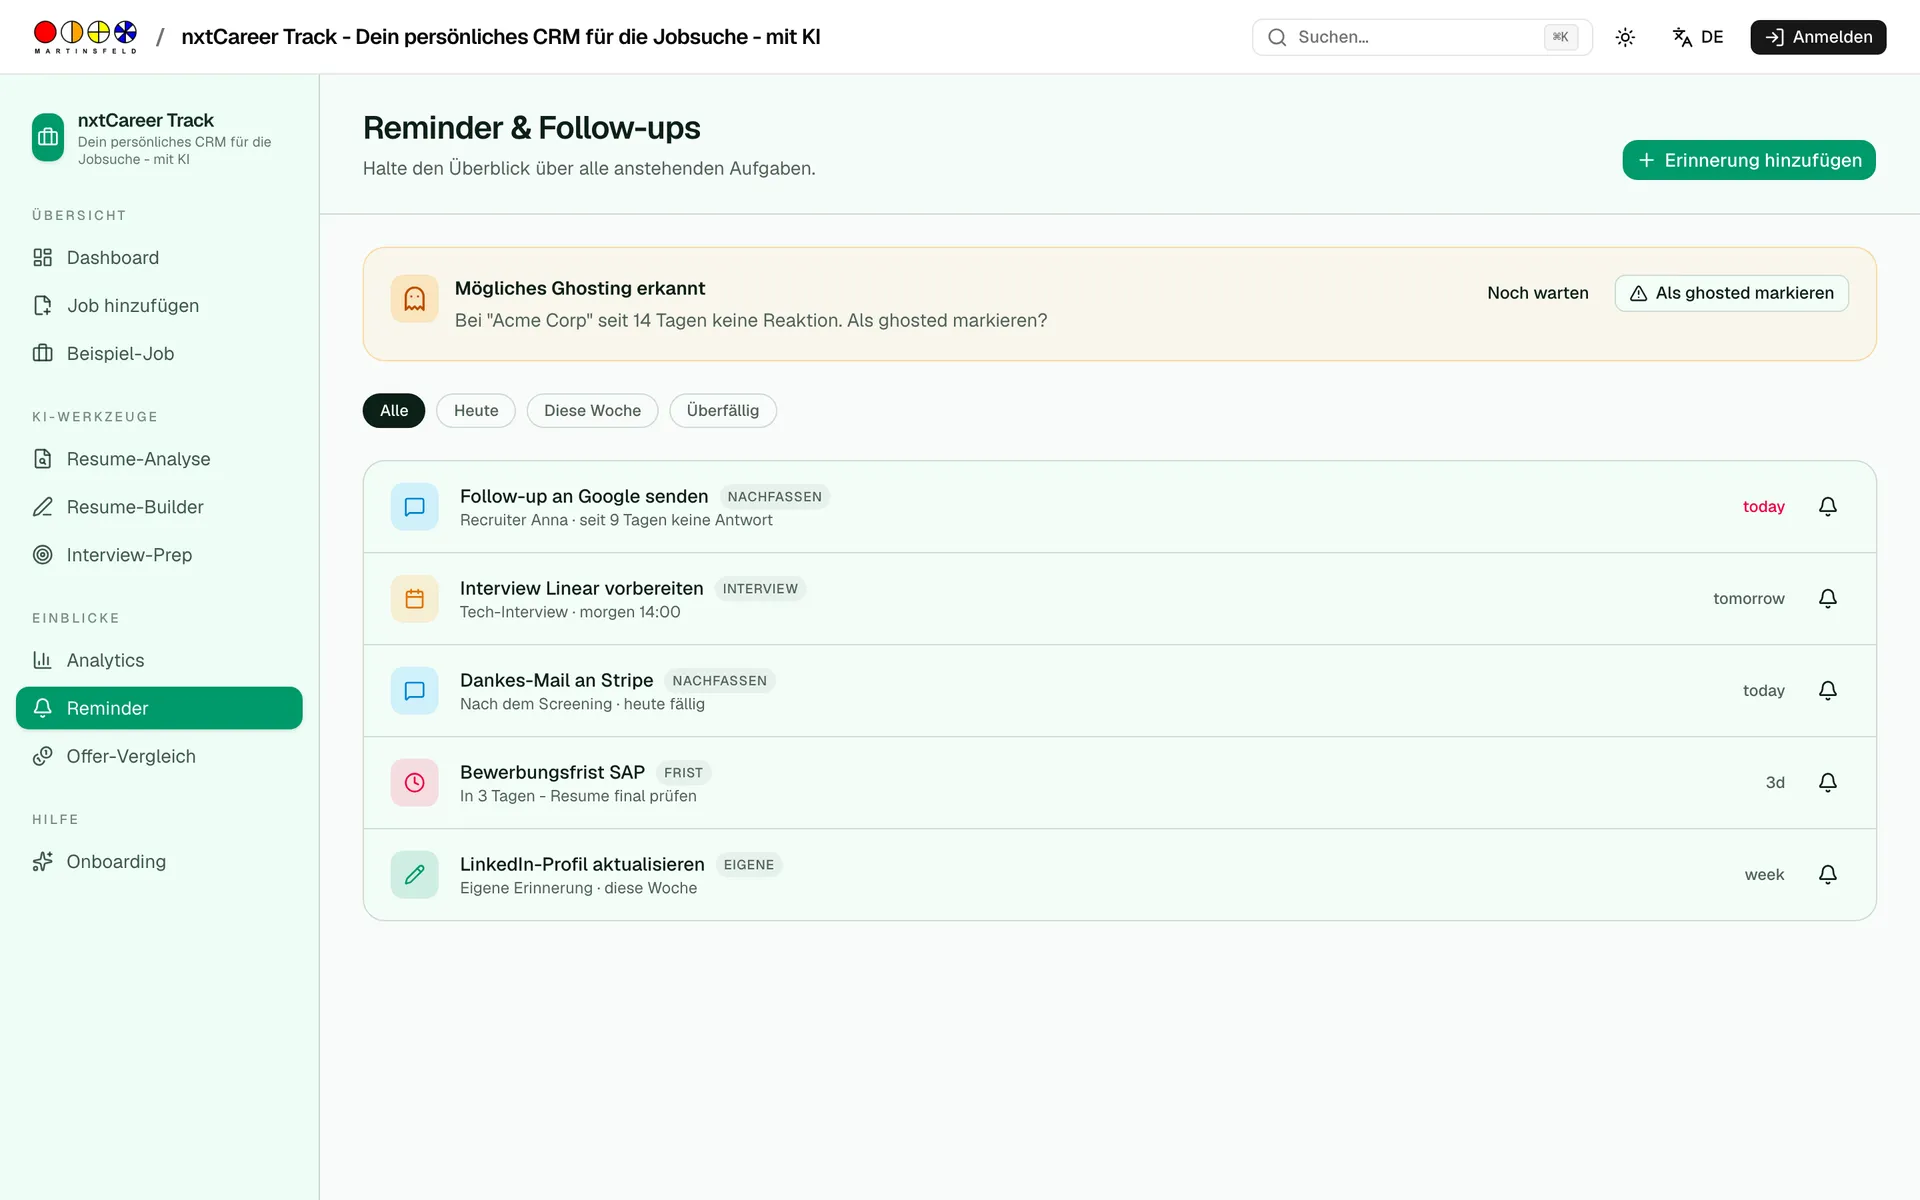Click the week due label
Image resolution: width=1920 pixels, height=1200 pixels.
[1764, 875]
